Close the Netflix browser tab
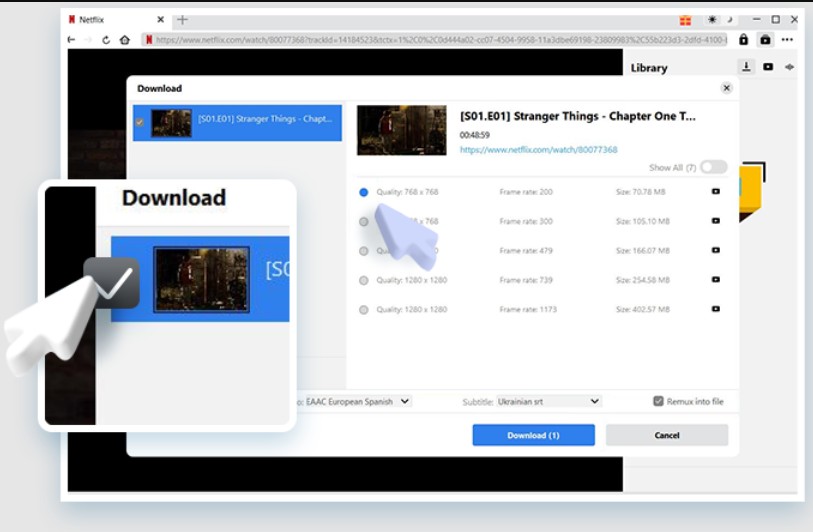Viewport: 813px width, 532px height. coord(161,20)
